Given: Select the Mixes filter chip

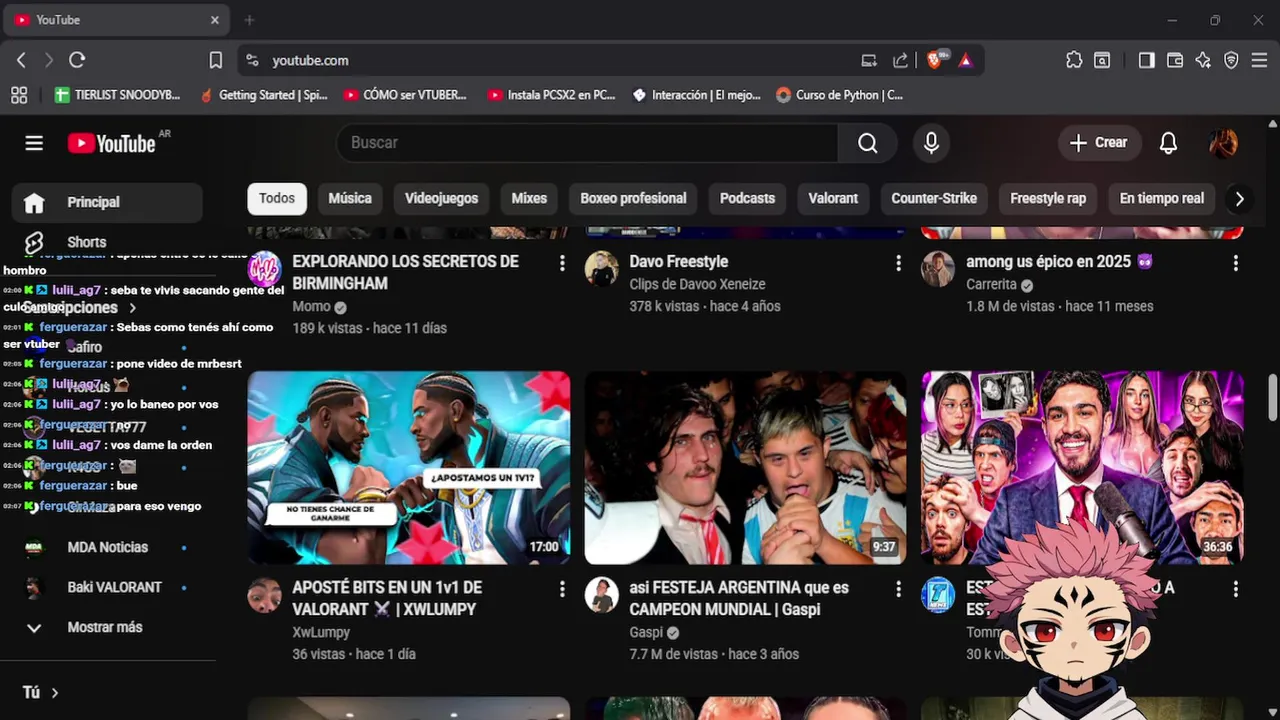Looking at the screenshot, I should [529, 198].
